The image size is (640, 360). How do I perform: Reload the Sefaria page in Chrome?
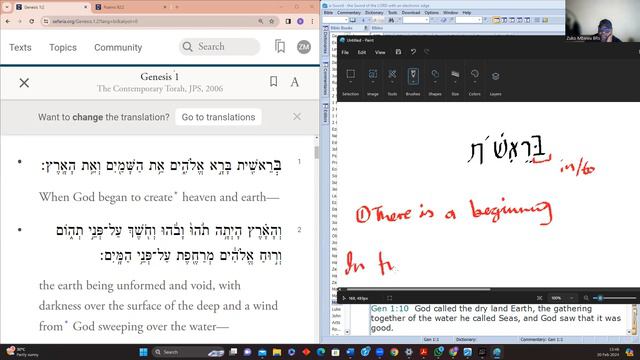pos(31,21)
